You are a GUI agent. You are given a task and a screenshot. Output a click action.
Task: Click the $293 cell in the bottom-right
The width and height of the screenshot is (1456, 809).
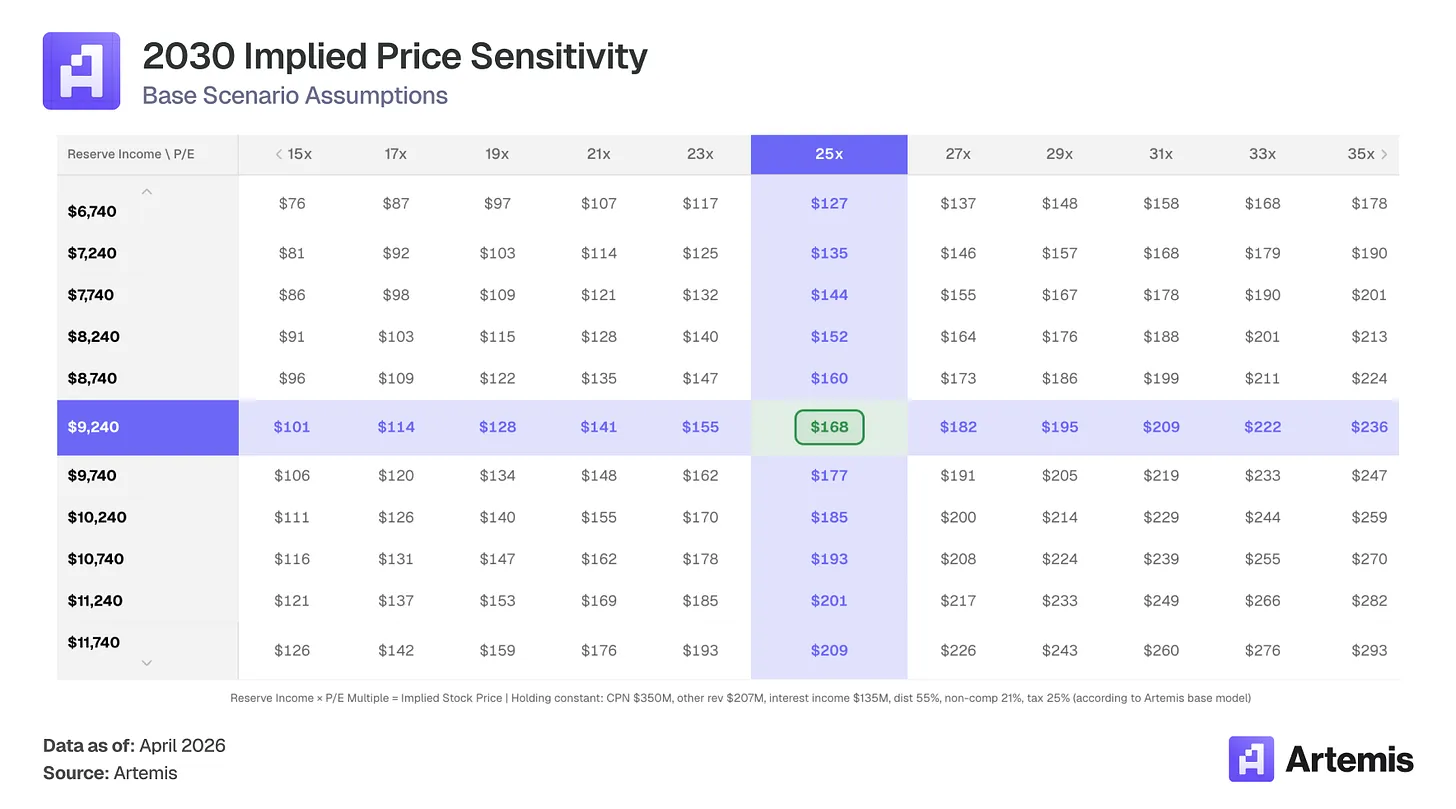click(x=1369, y=650)
